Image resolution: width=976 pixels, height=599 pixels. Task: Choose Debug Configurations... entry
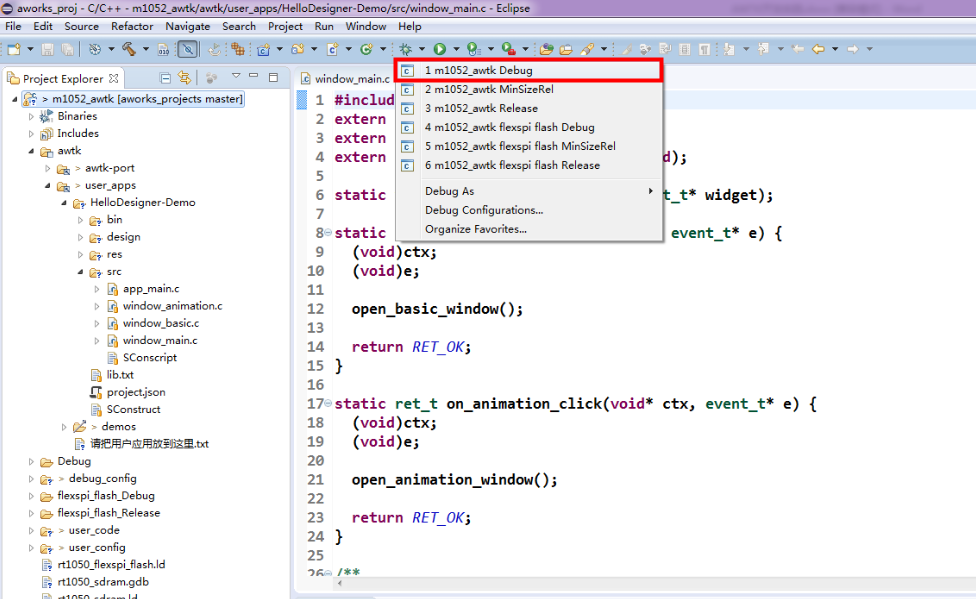[483, 210]
